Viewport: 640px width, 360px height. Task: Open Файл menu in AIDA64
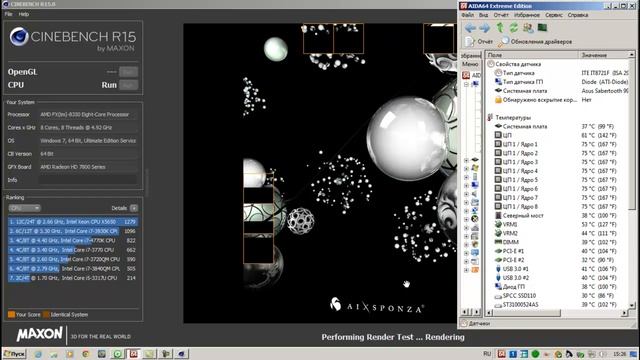pyautogui.click(x=468, y=15)
